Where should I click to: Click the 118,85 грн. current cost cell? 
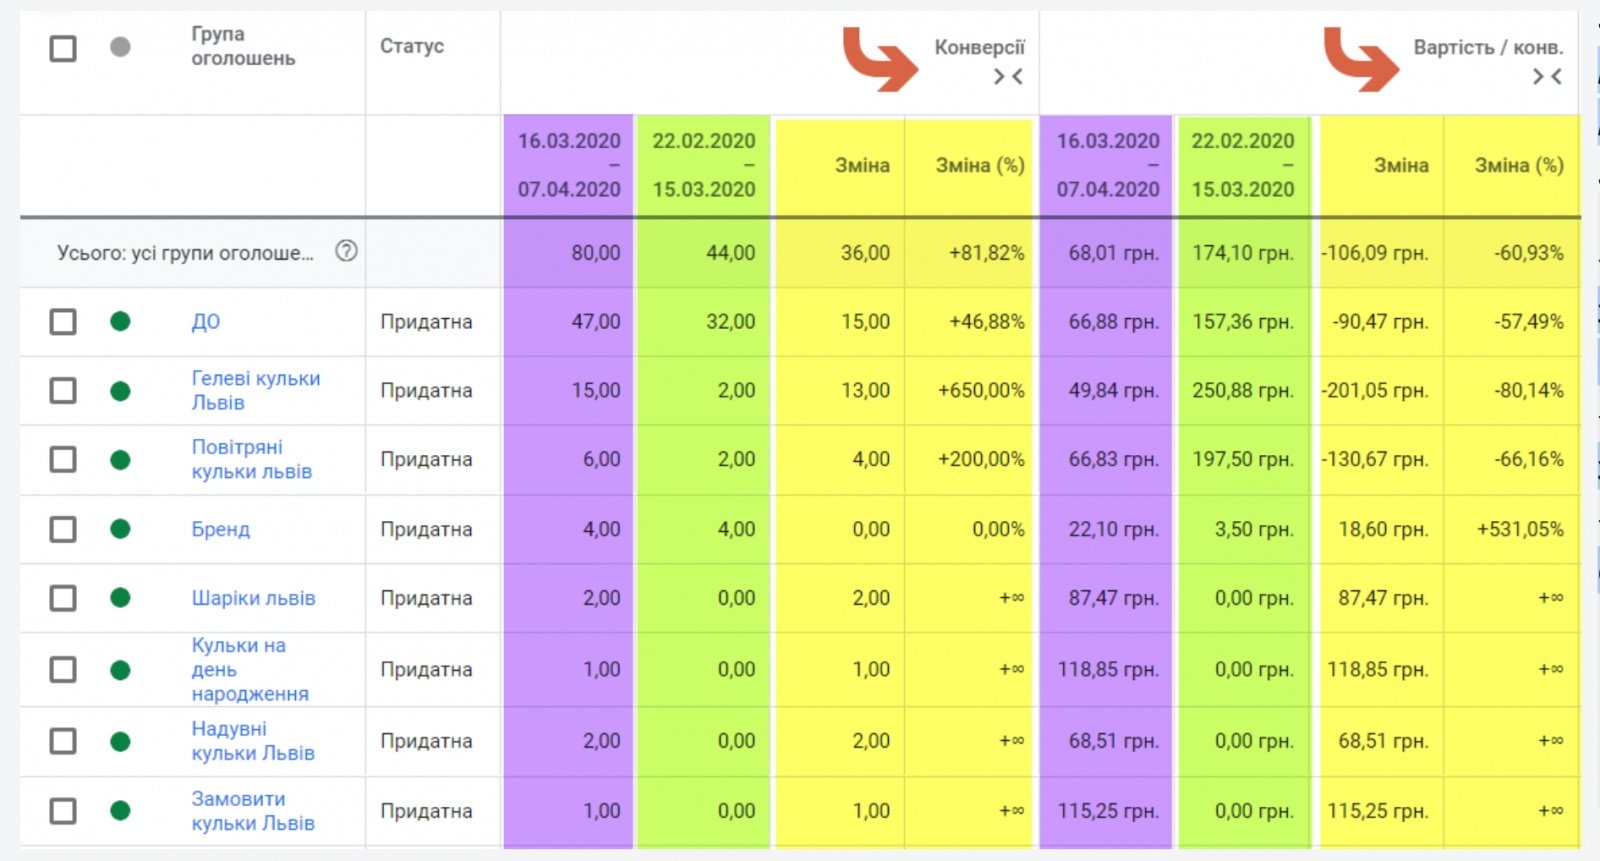click(x=1109, y=669)
